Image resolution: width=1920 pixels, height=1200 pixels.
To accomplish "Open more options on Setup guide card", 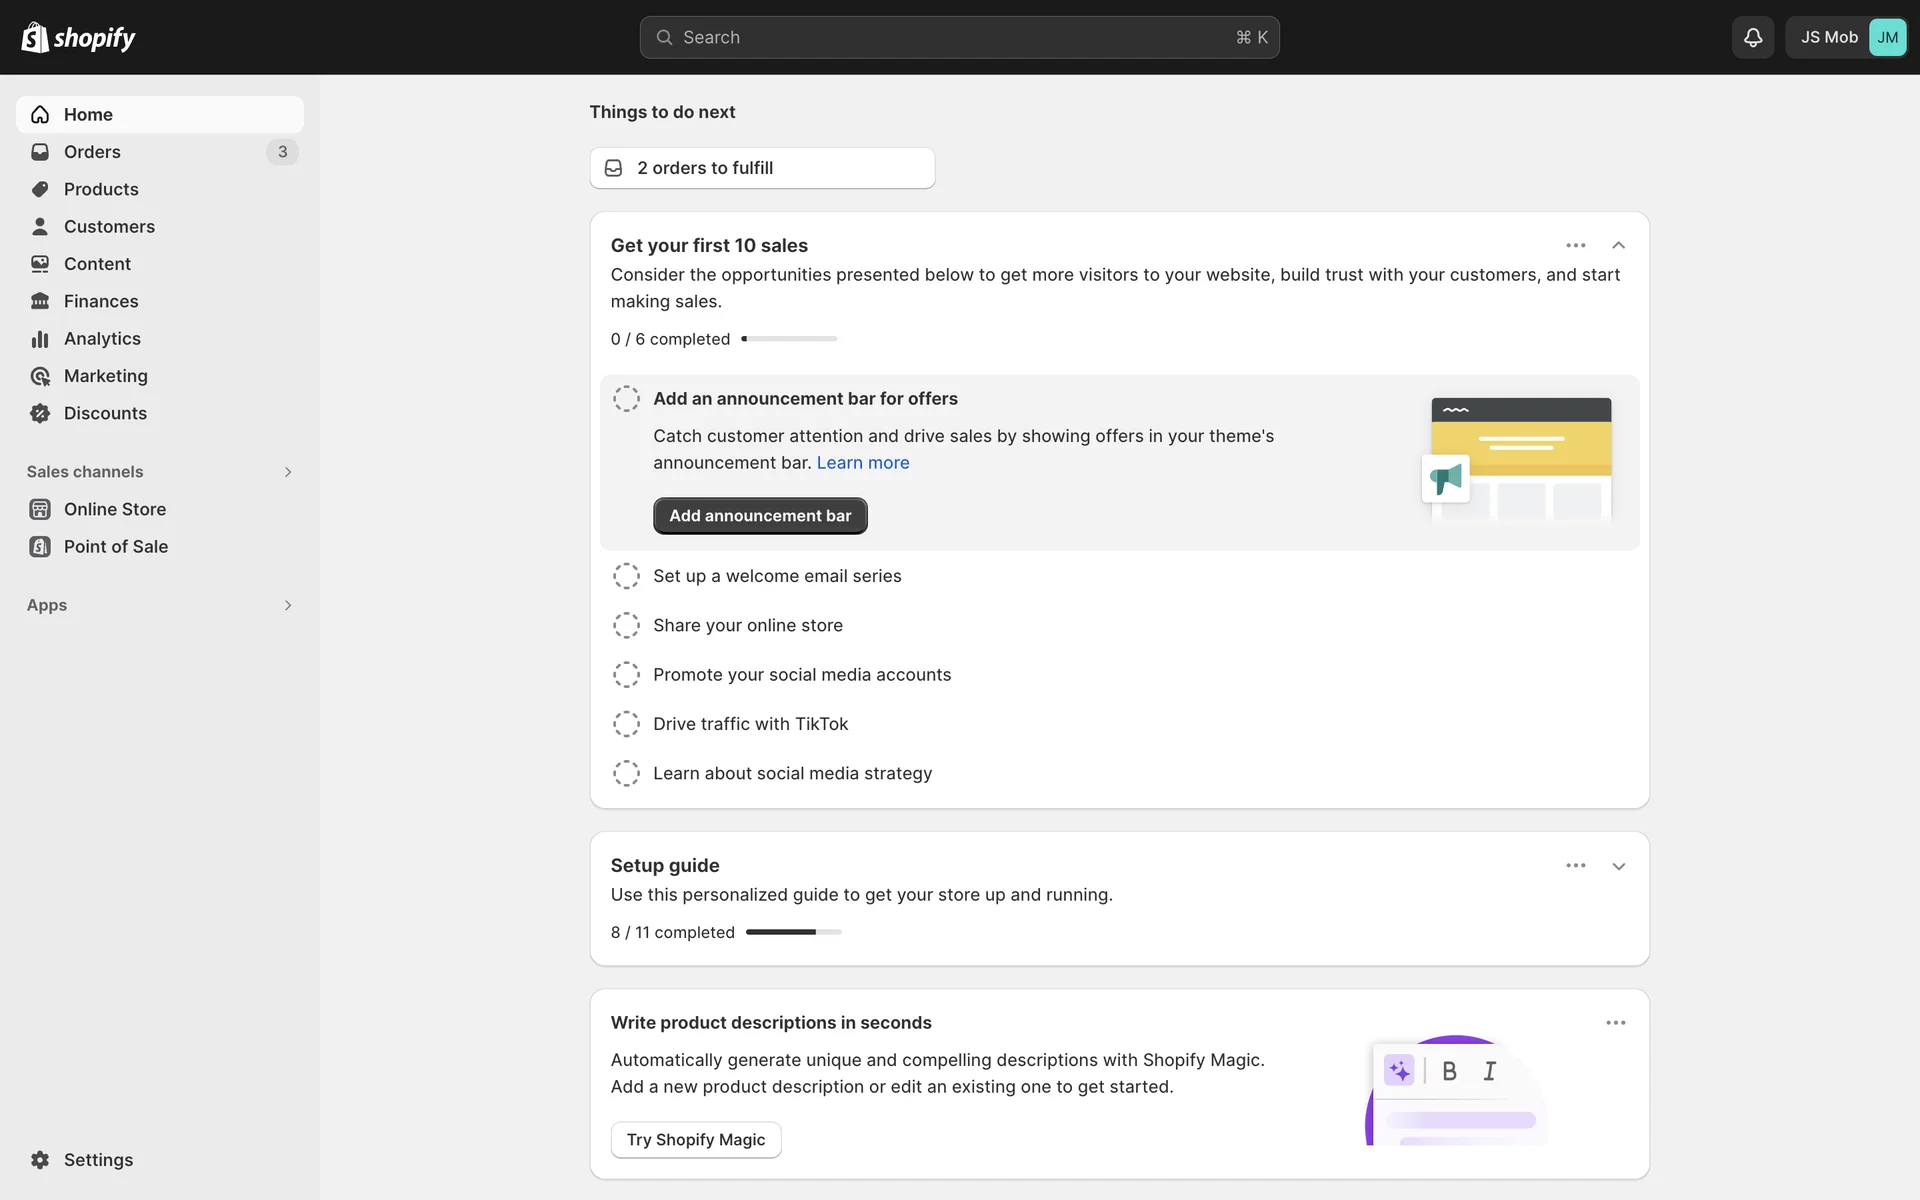I will point(1575,865).
